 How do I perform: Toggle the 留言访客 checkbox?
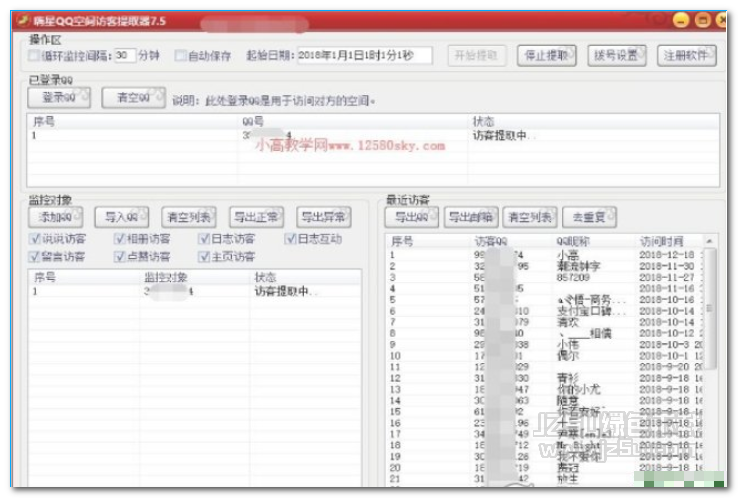tap(34, 257)
